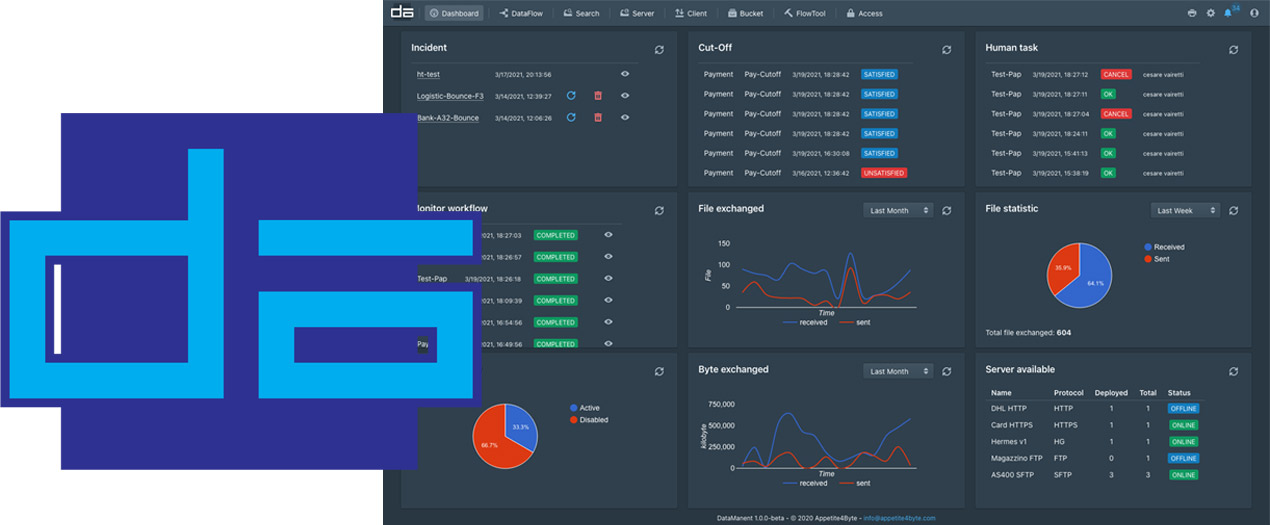View the 16:54:56 workflow eye icon
Screen dimensions: 1270x525
pyautogui.click(x=608, y=322)
